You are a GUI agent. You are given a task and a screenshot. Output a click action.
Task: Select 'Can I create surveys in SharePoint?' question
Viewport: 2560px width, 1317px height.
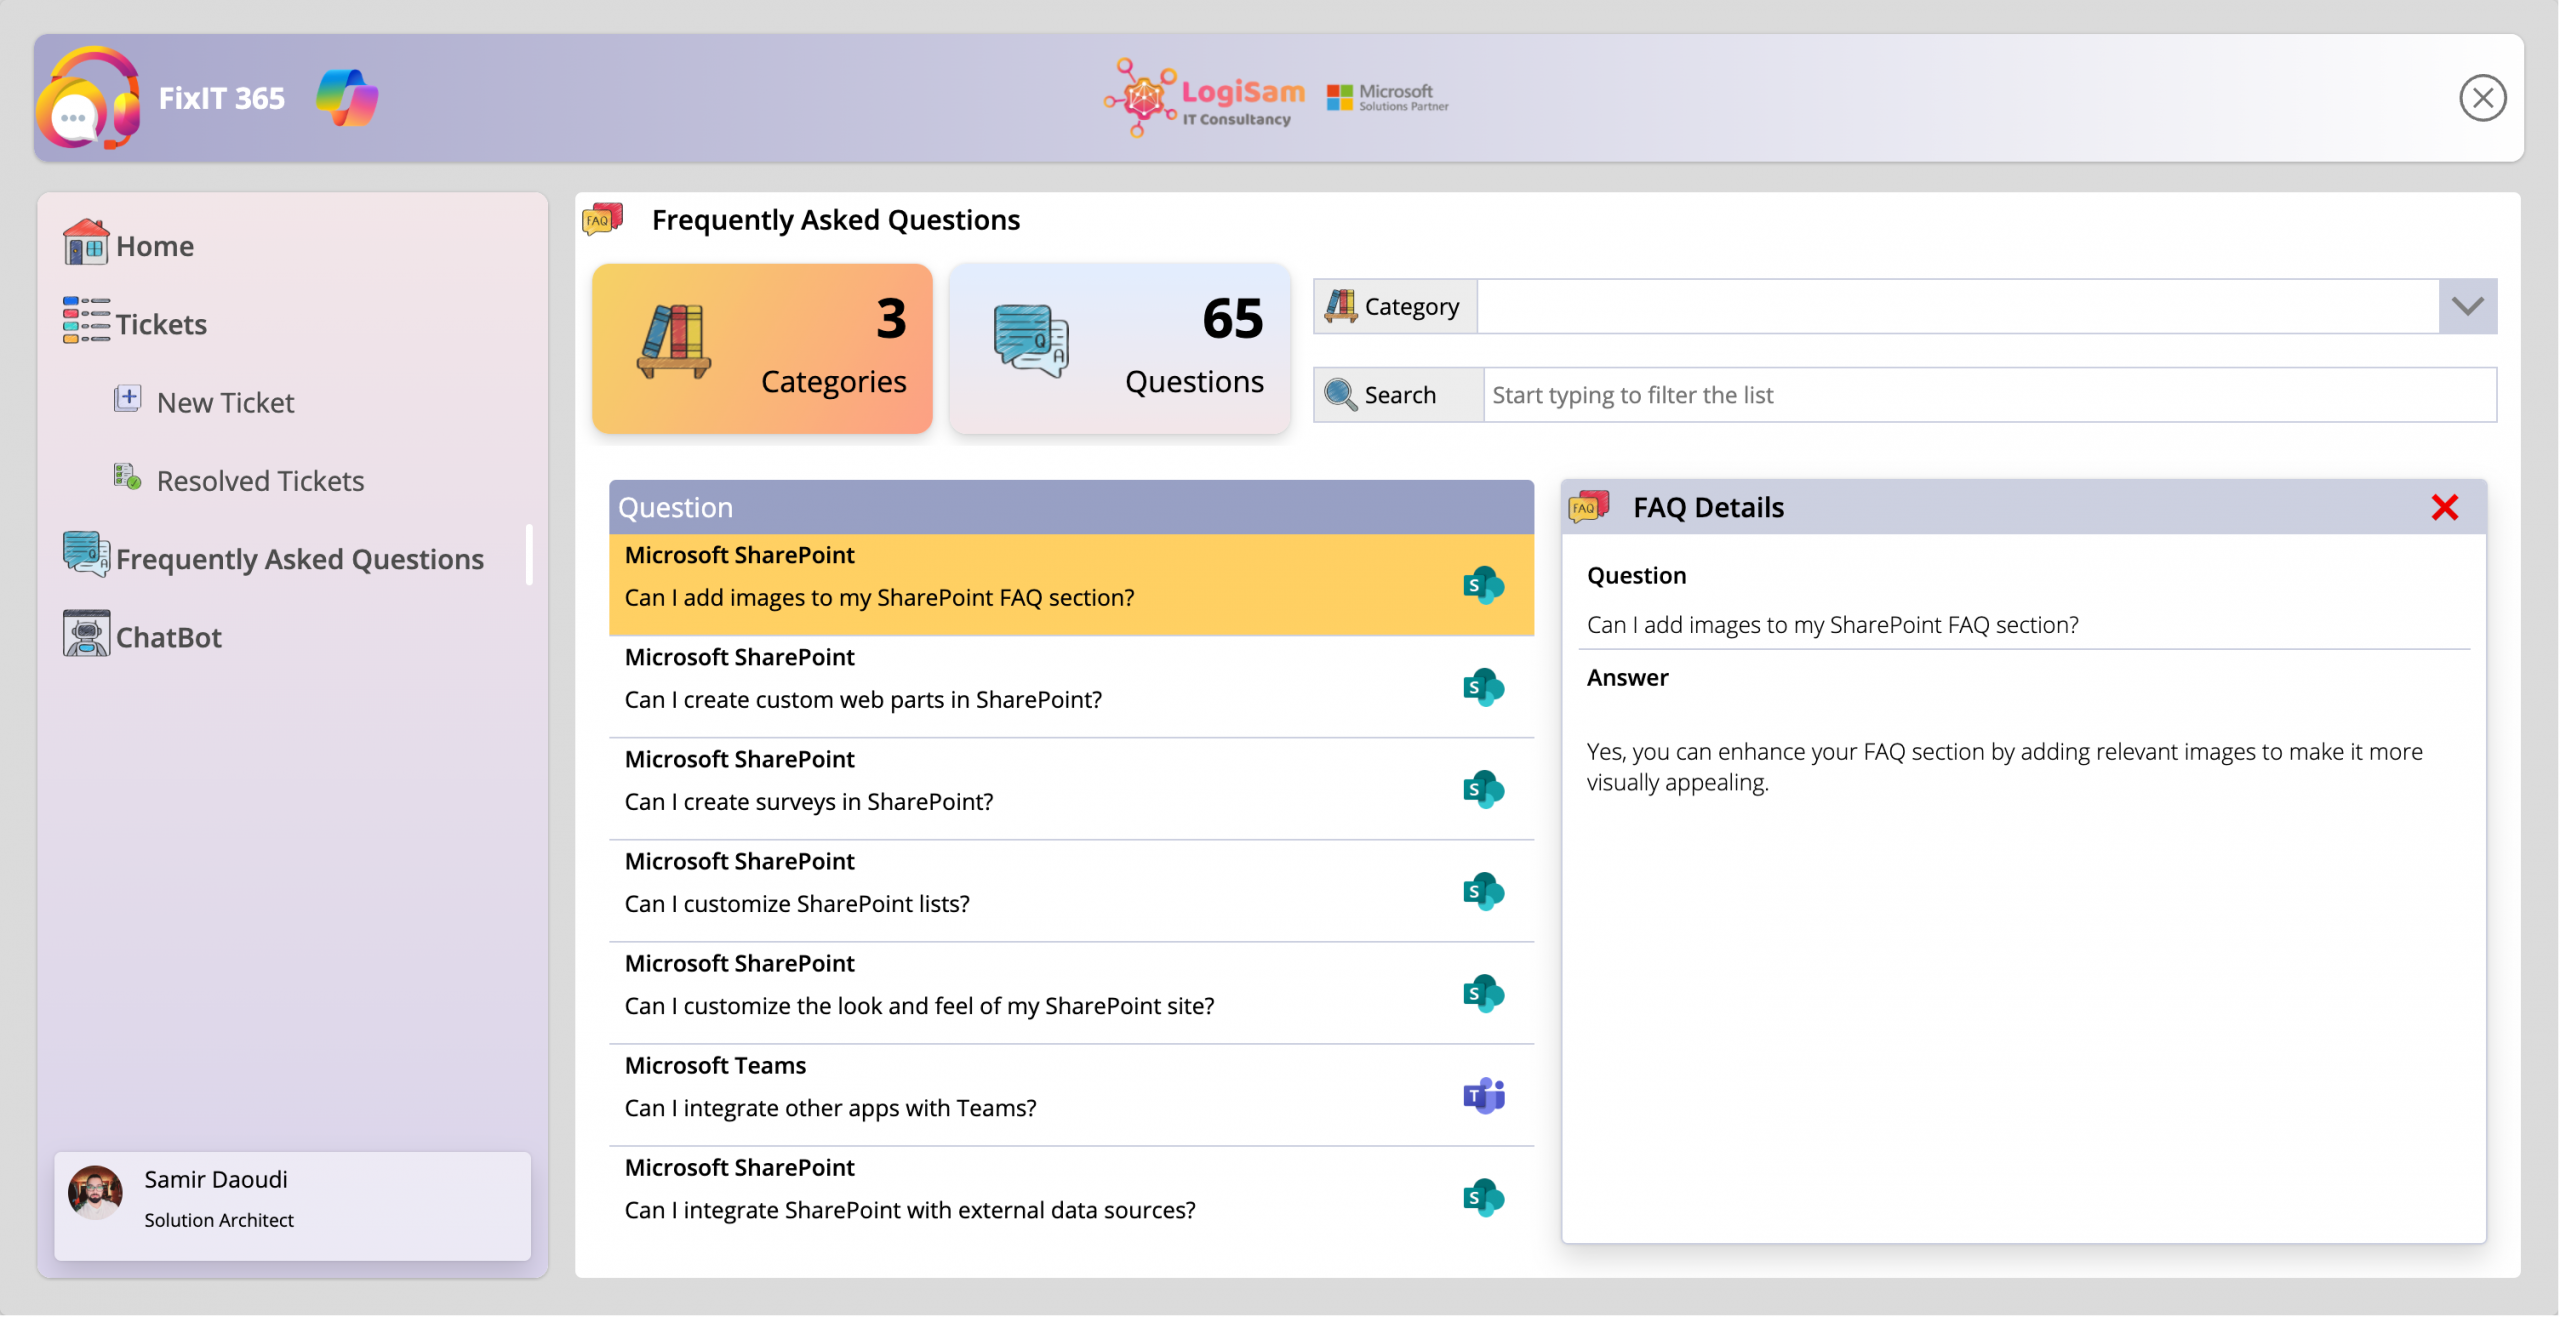pyautogui.click(x=1071, y=789)
